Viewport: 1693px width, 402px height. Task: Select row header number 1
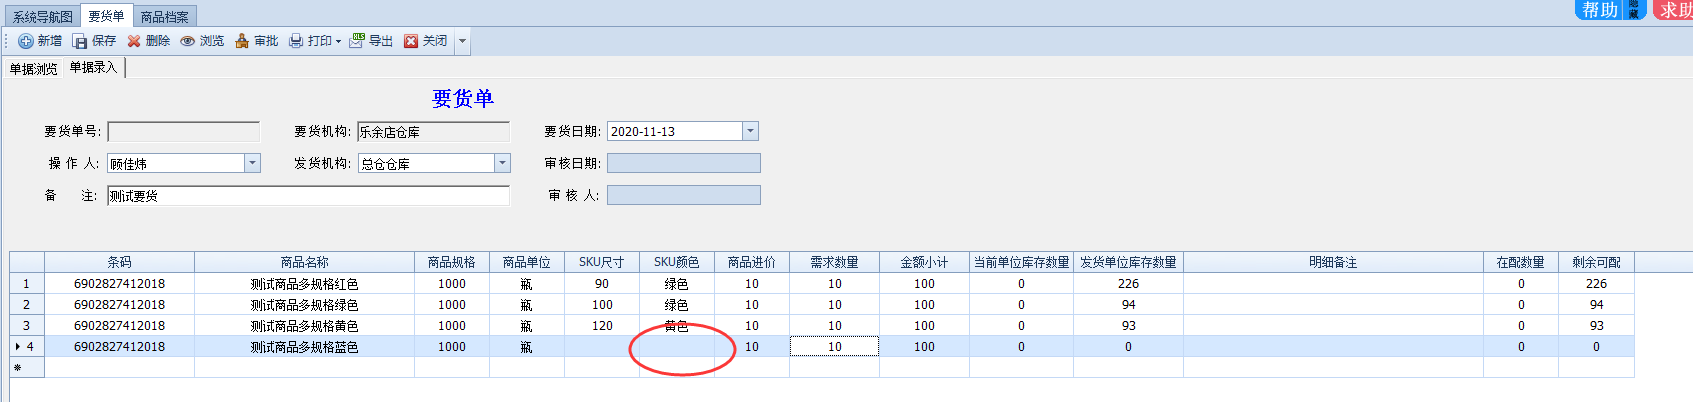coord(27,283)
